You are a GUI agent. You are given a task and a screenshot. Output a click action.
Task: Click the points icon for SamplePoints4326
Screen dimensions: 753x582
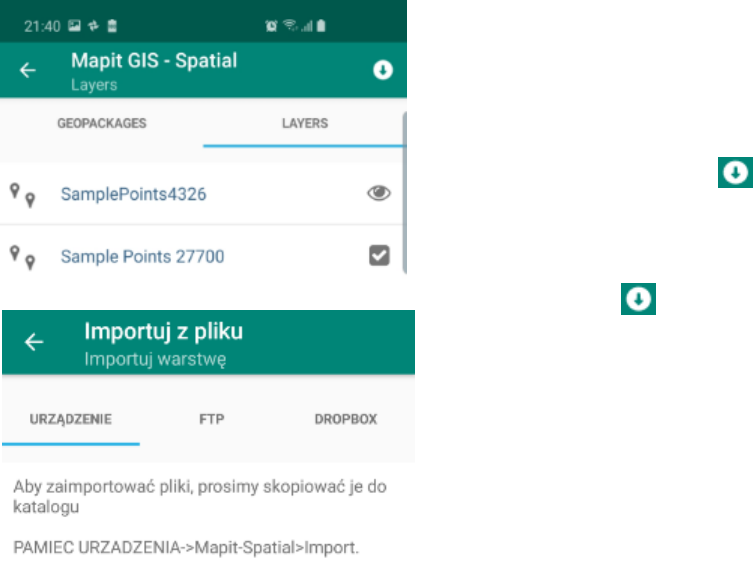click(x=23, y=195)
